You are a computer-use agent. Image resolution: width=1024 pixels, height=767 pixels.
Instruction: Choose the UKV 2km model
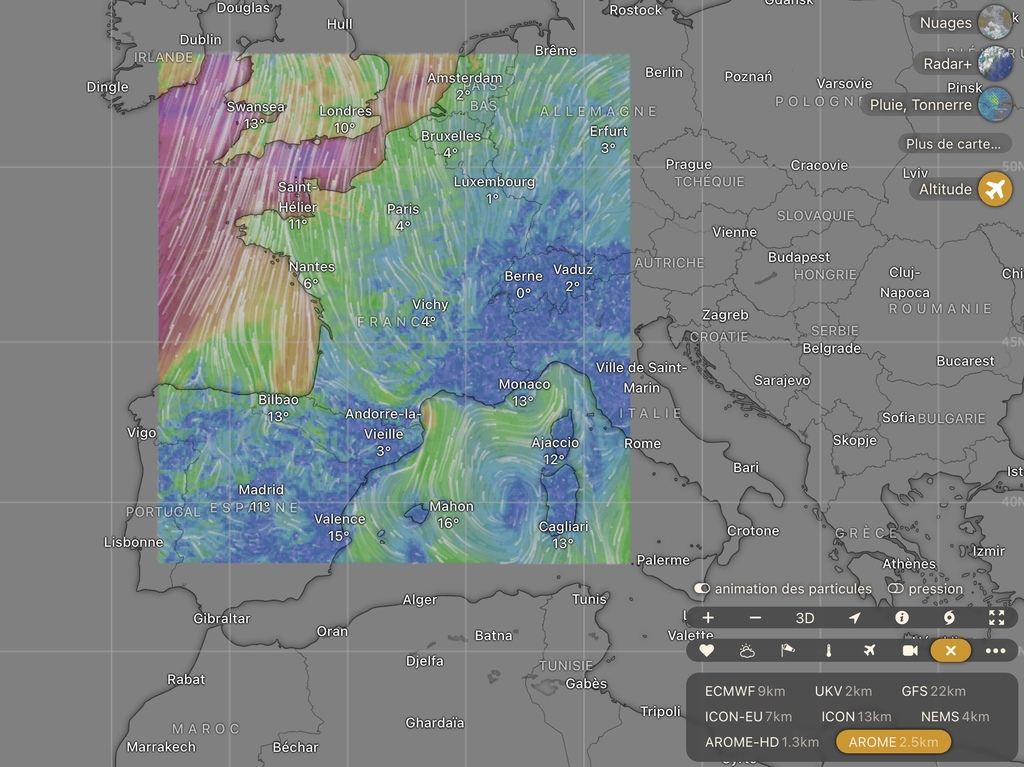coord(843,691)
